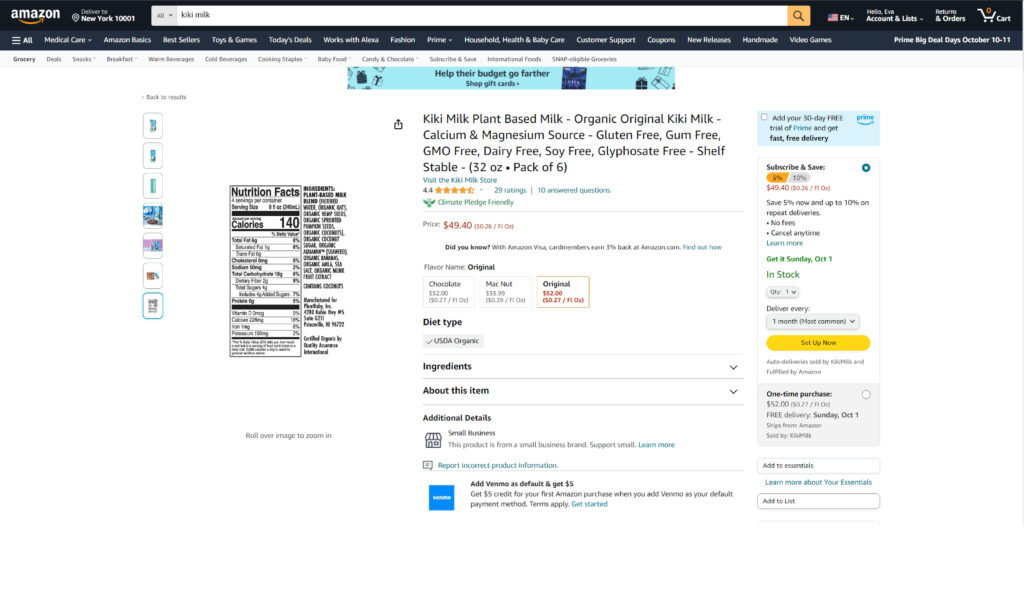
Task: Click the Amazon logo
Action: click(x=35, y=15)
